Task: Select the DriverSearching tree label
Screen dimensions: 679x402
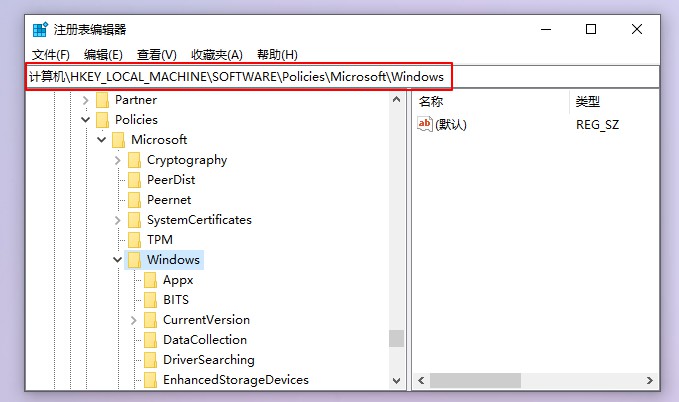Action: (x=209, y=360)
